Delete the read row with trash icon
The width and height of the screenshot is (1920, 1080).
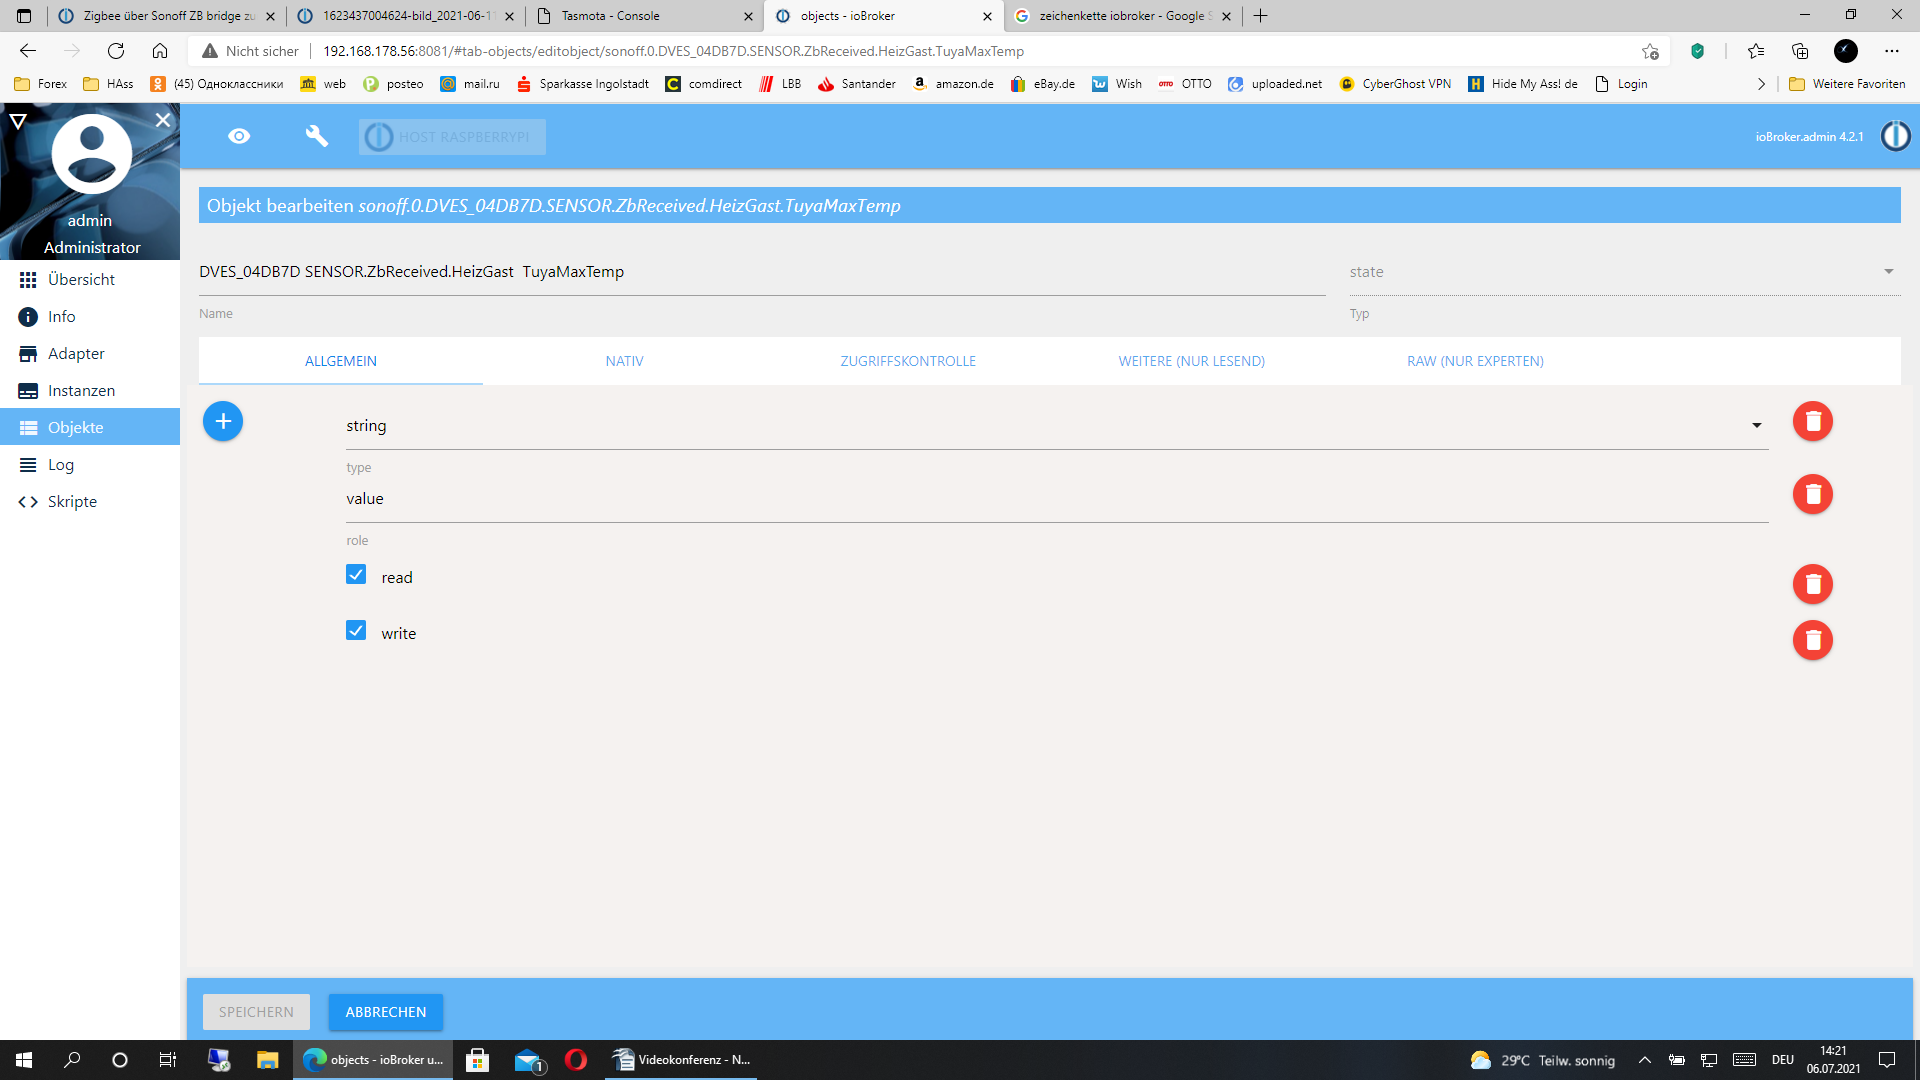point(1812,584)
